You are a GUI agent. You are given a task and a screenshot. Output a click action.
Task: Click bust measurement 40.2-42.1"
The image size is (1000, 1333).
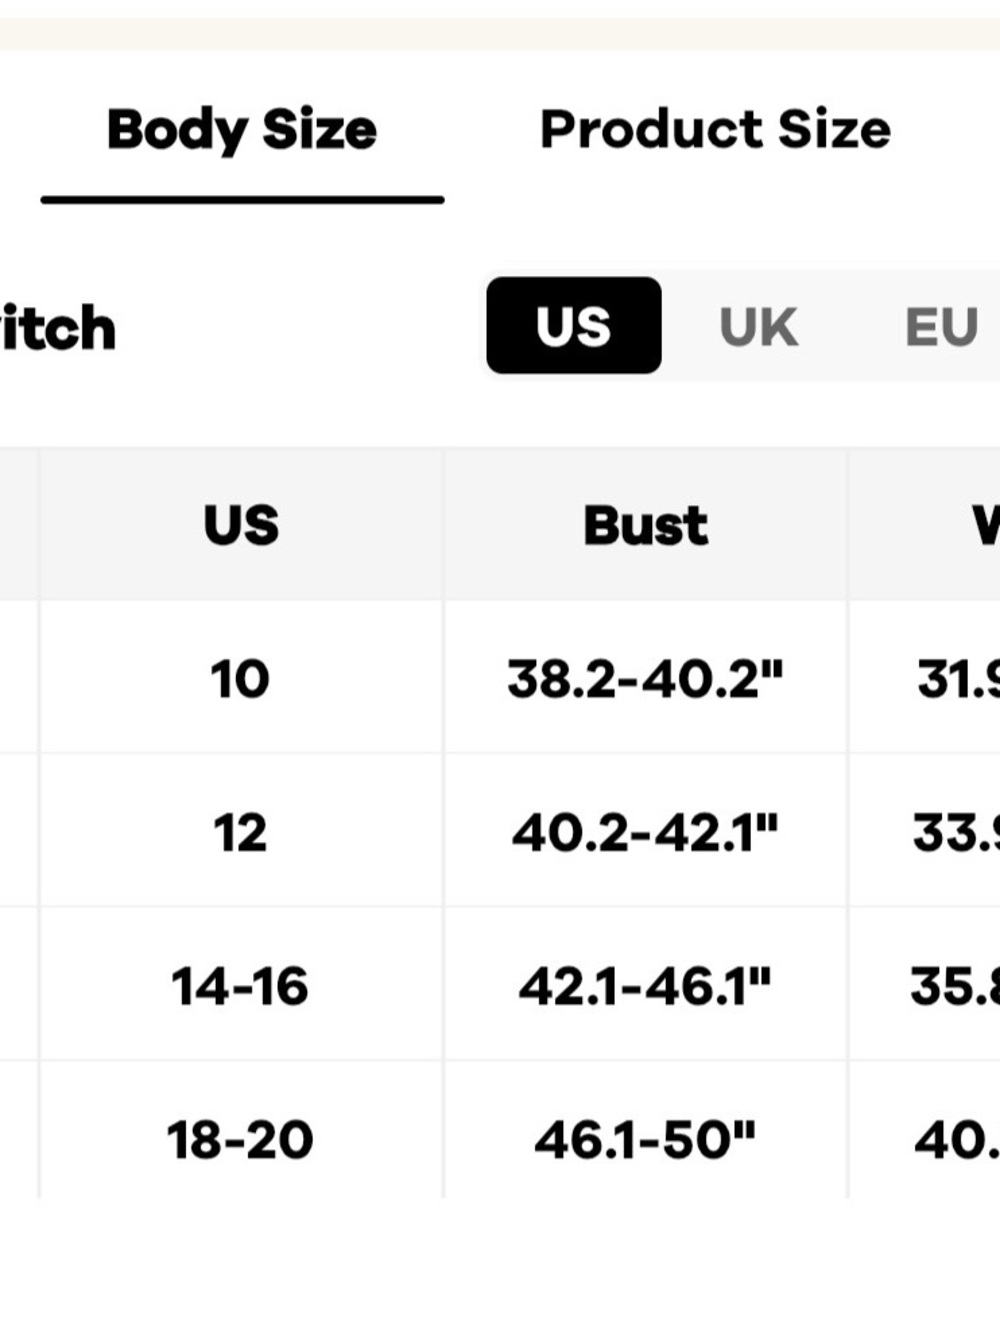[645, 832]
